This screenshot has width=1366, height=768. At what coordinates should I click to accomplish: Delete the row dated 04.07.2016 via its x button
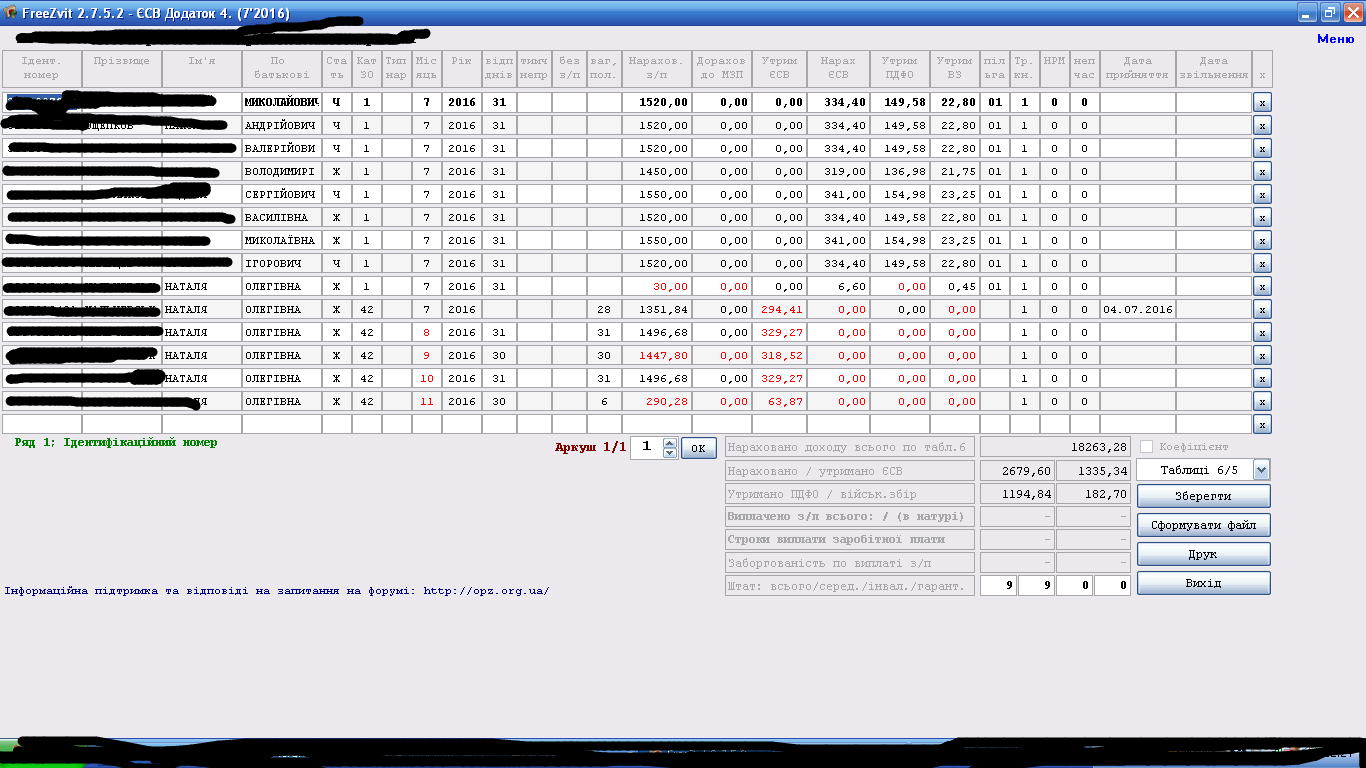pos(1262,309)
